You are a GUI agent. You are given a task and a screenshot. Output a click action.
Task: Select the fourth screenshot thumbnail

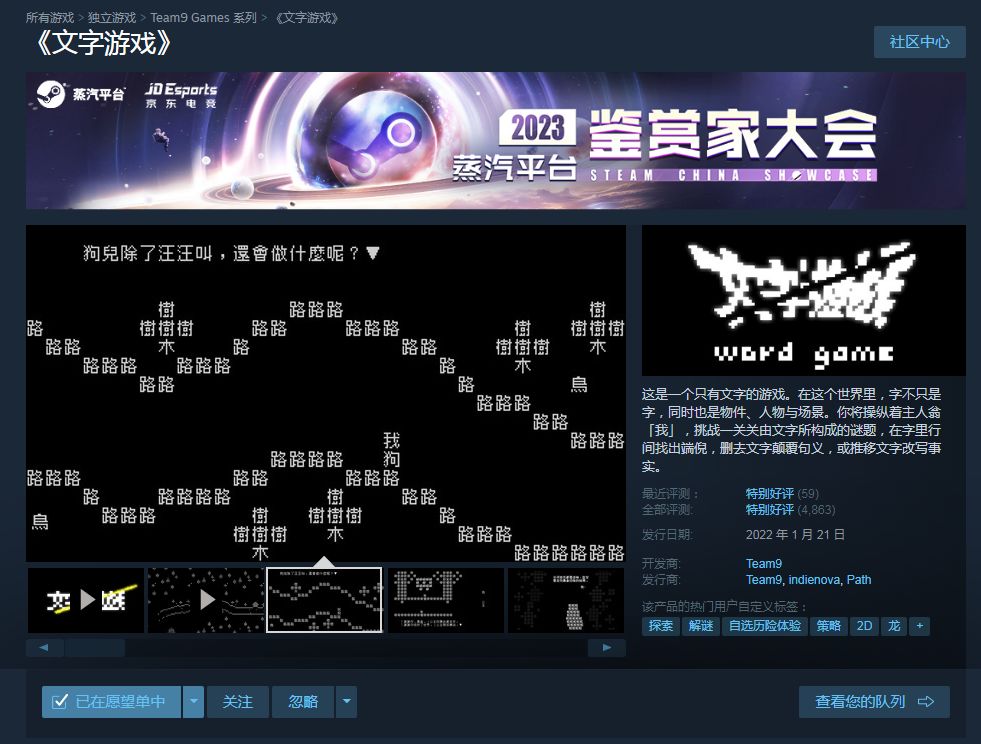pyautogui.click(x=445, y=600)
